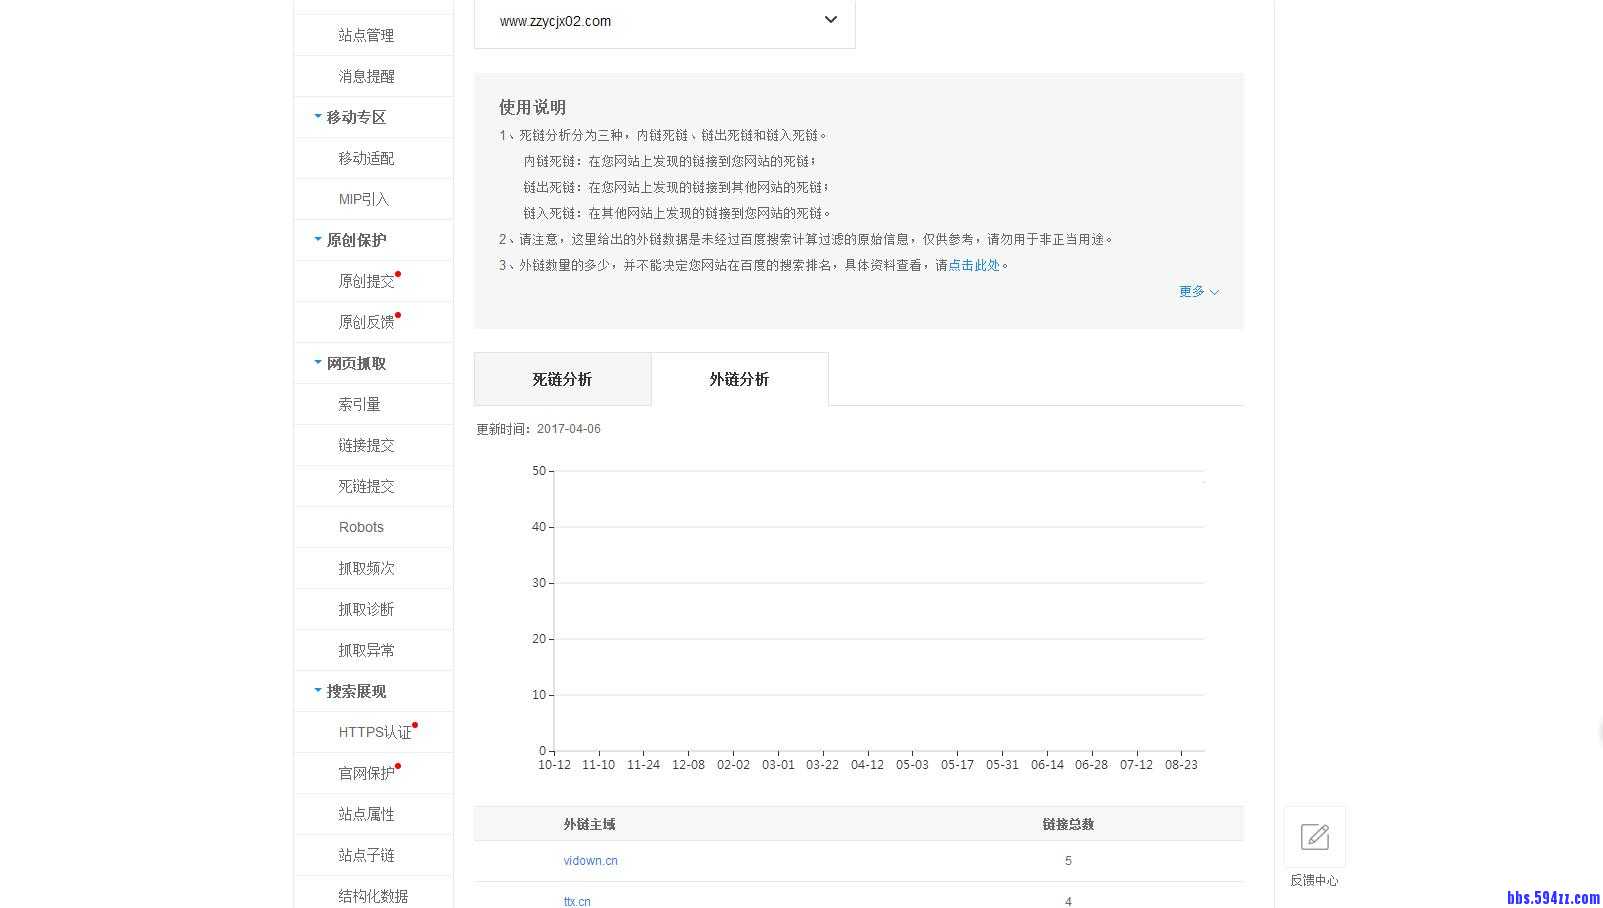The width and height of the screenshot is (1603, 908).
Task: Select 索引量 under 网页抓取
Action: click(359, 404)
